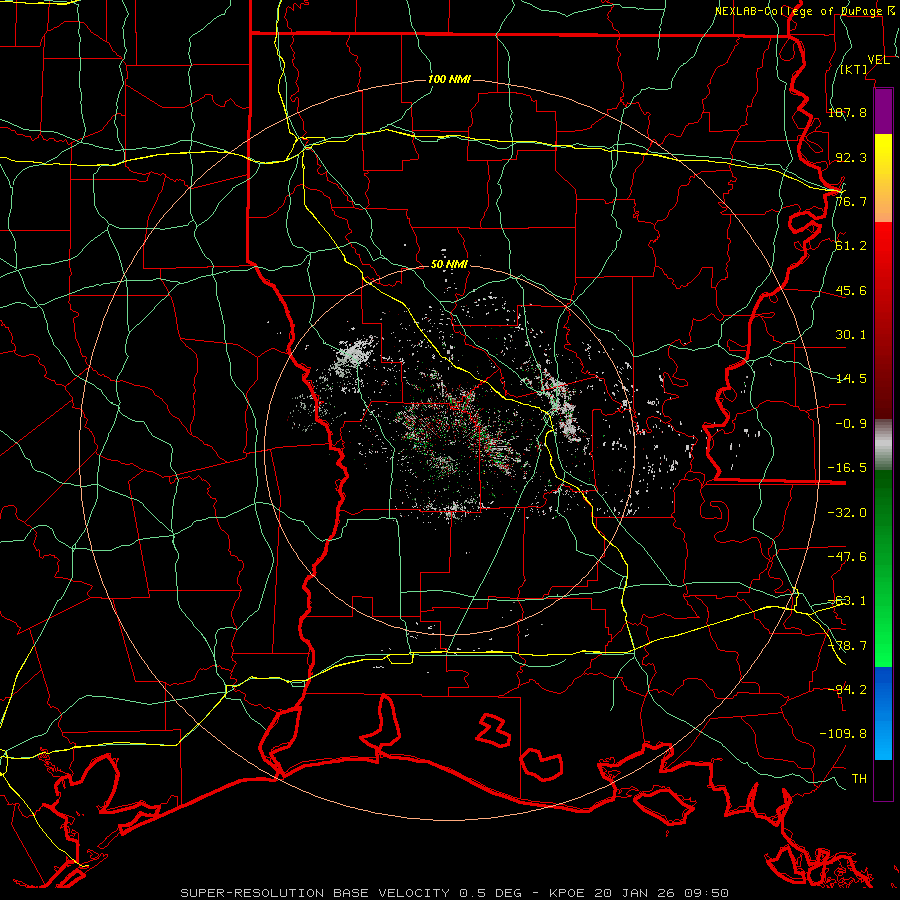This screenshot has height=900, width=900.
Task: Select the 107.8 legend value
Action: (x=847, y=112)
